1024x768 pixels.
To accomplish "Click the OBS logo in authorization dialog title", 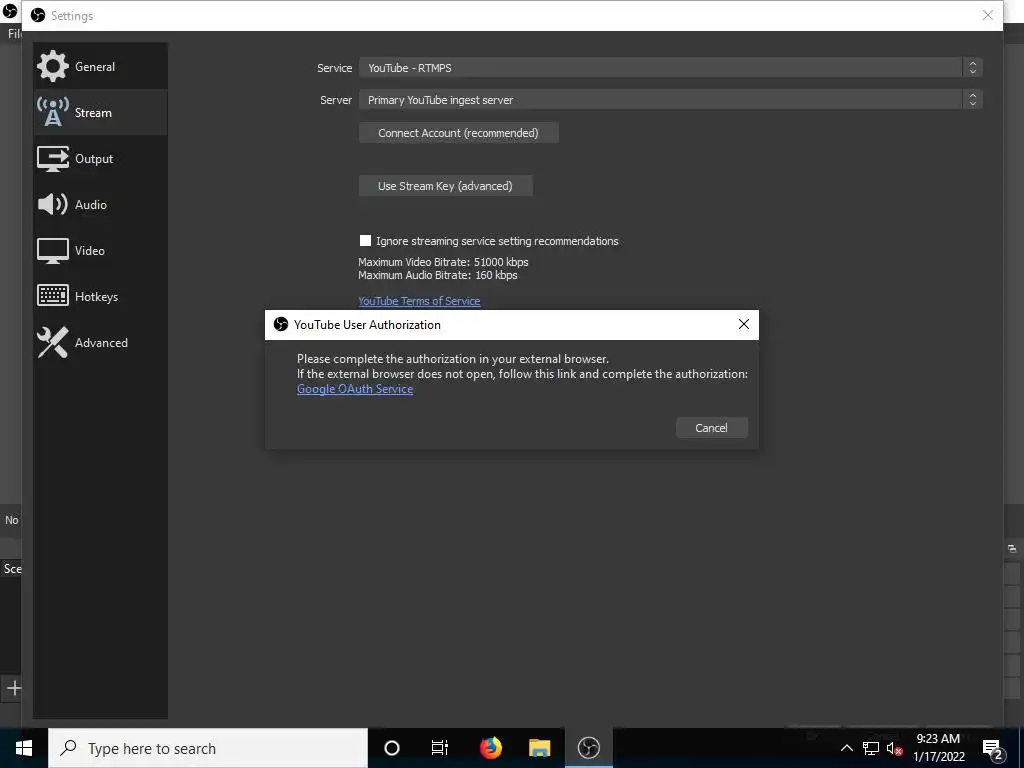I will click(x=281, y=325).
